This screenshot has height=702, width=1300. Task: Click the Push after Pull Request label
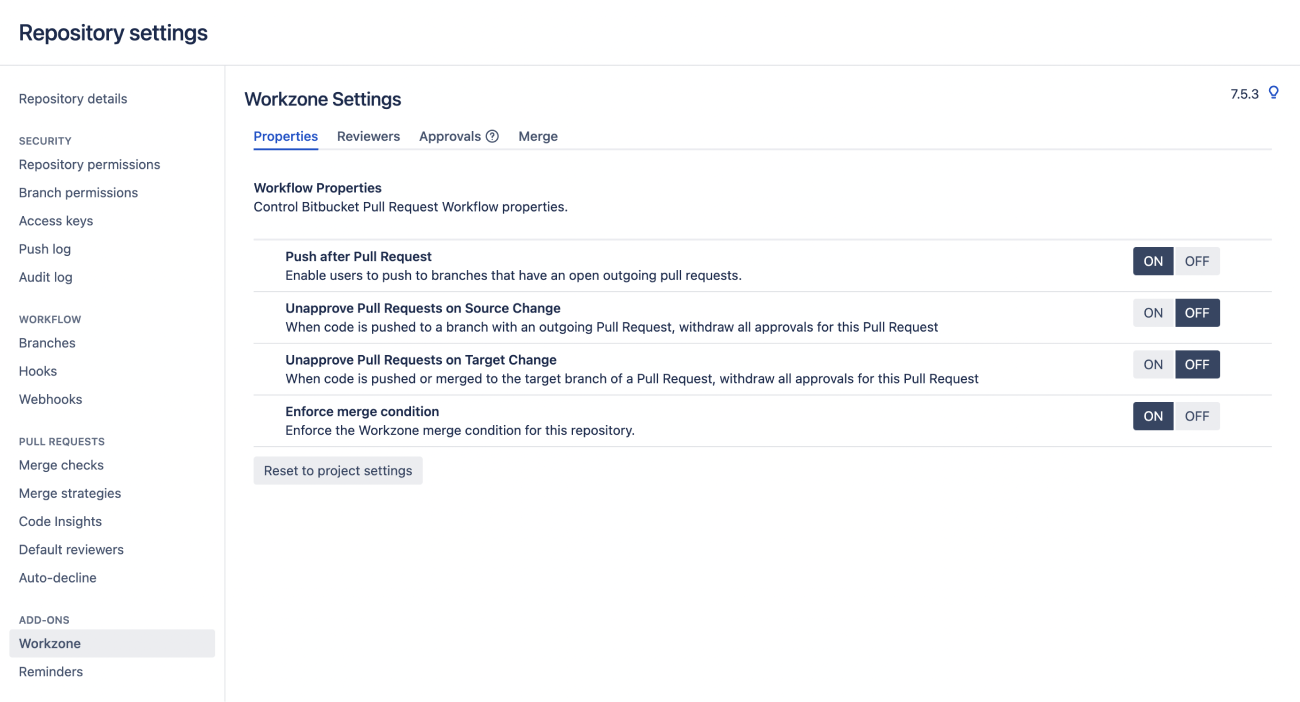[359, 256]
